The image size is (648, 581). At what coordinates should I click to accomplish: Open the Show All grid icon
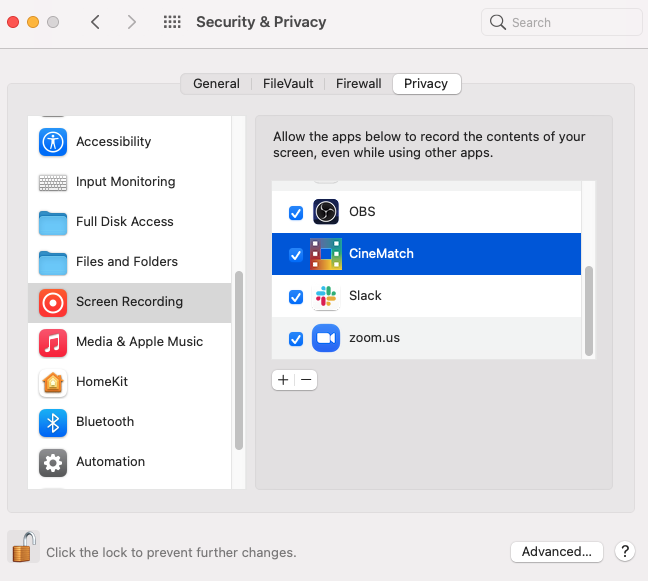pos(172,22)
